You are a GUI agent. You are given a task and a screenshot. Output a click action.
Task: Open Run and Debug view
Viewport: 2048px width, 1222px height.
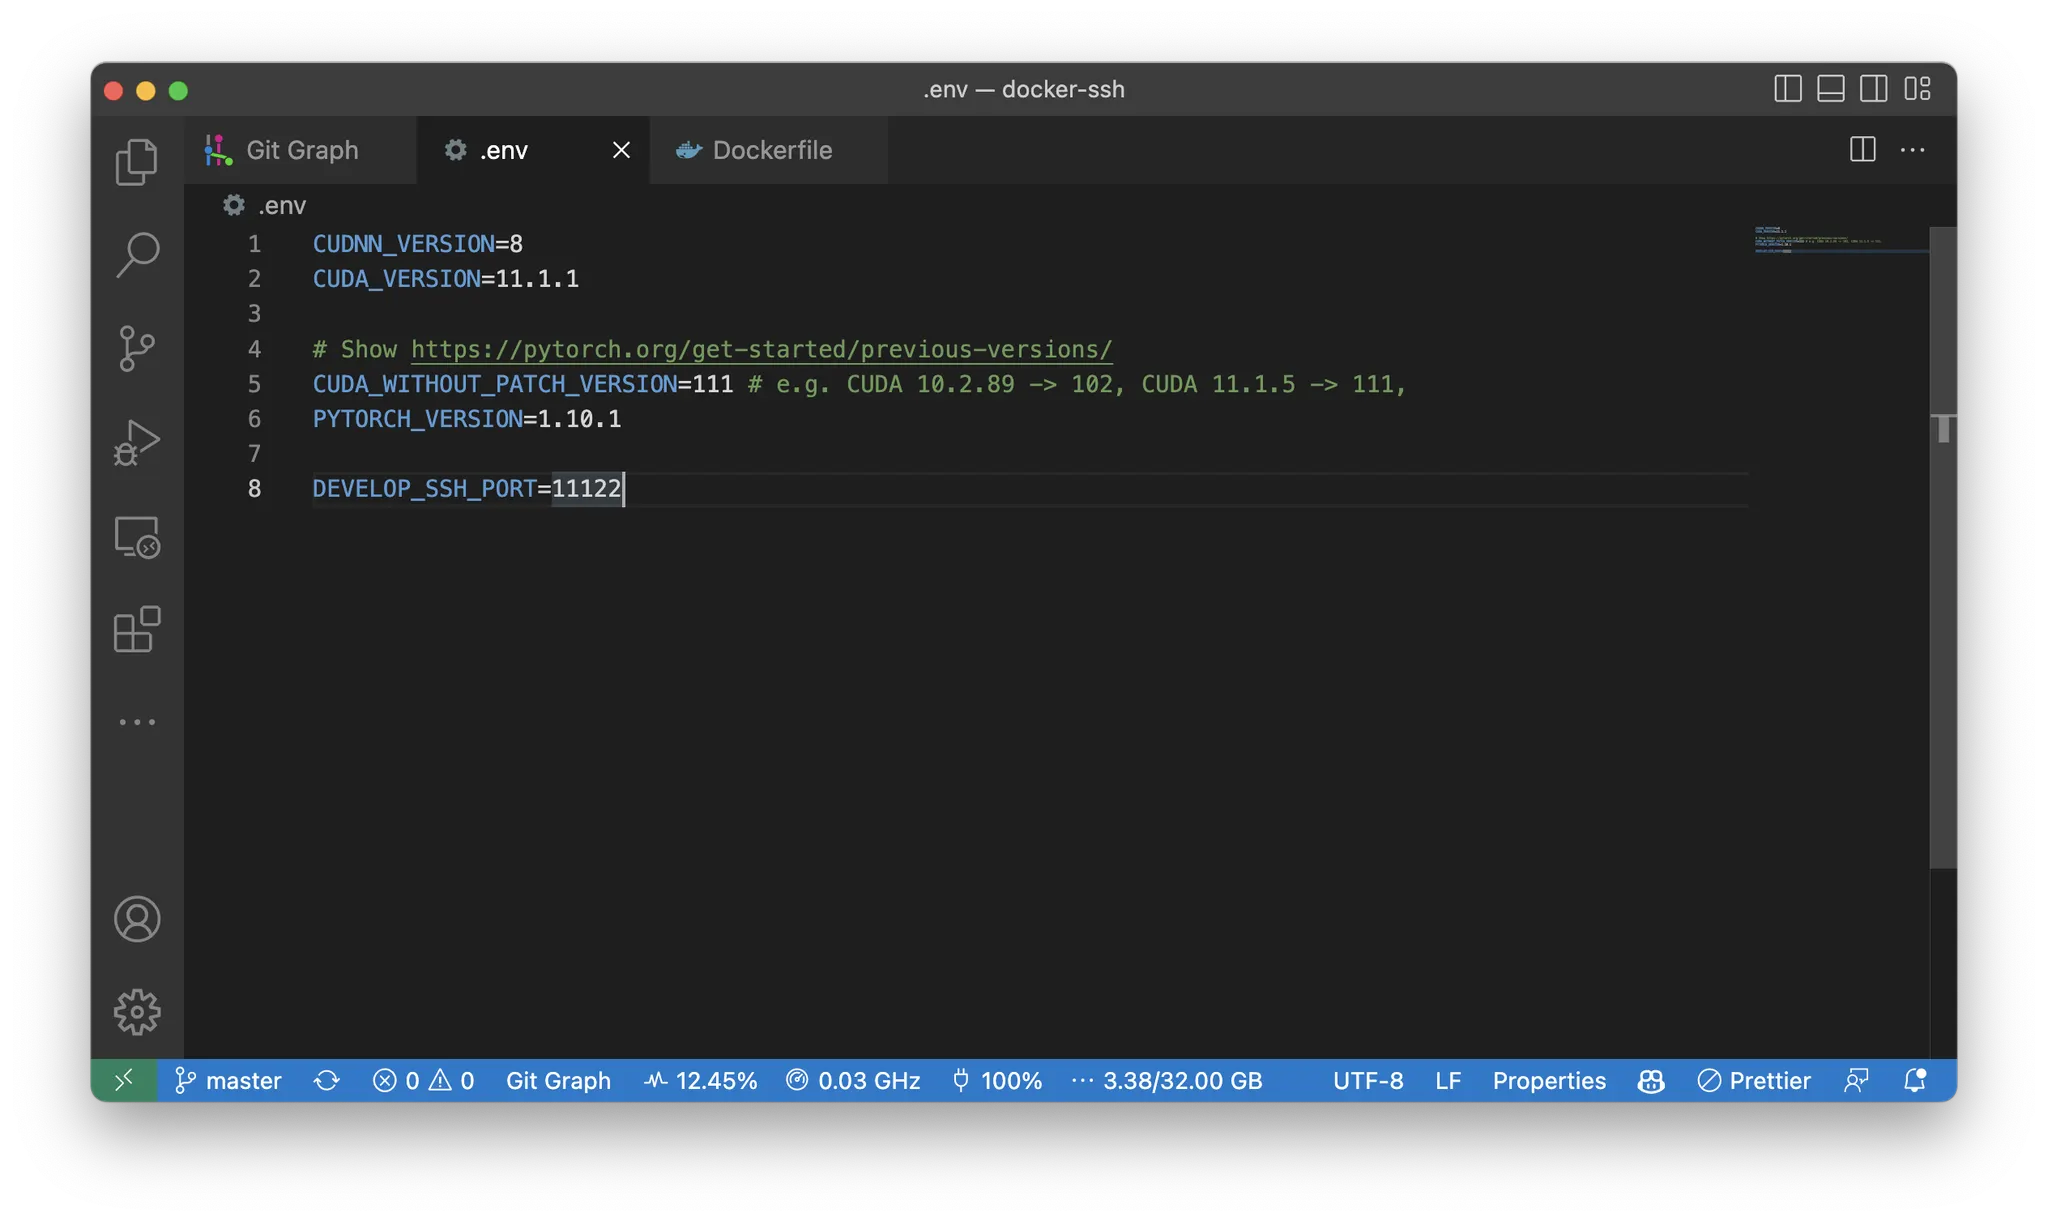(137, 442)
